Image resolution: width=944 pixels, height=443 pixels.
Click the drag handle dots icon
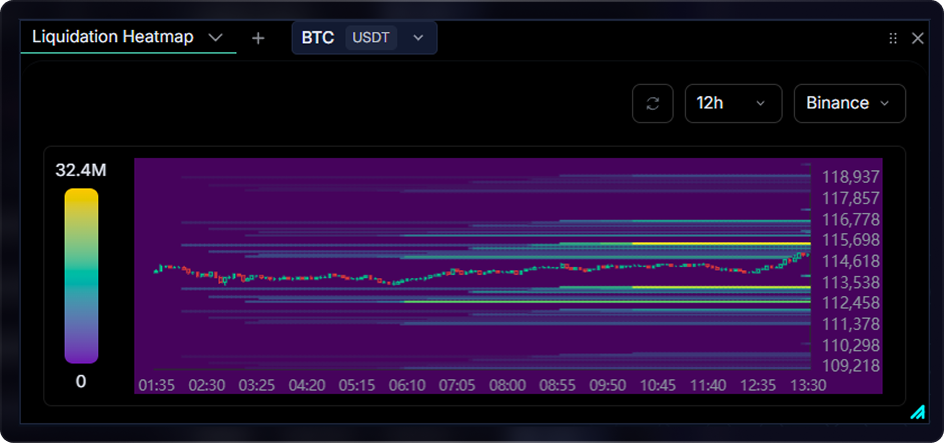[x=893, y=38]
